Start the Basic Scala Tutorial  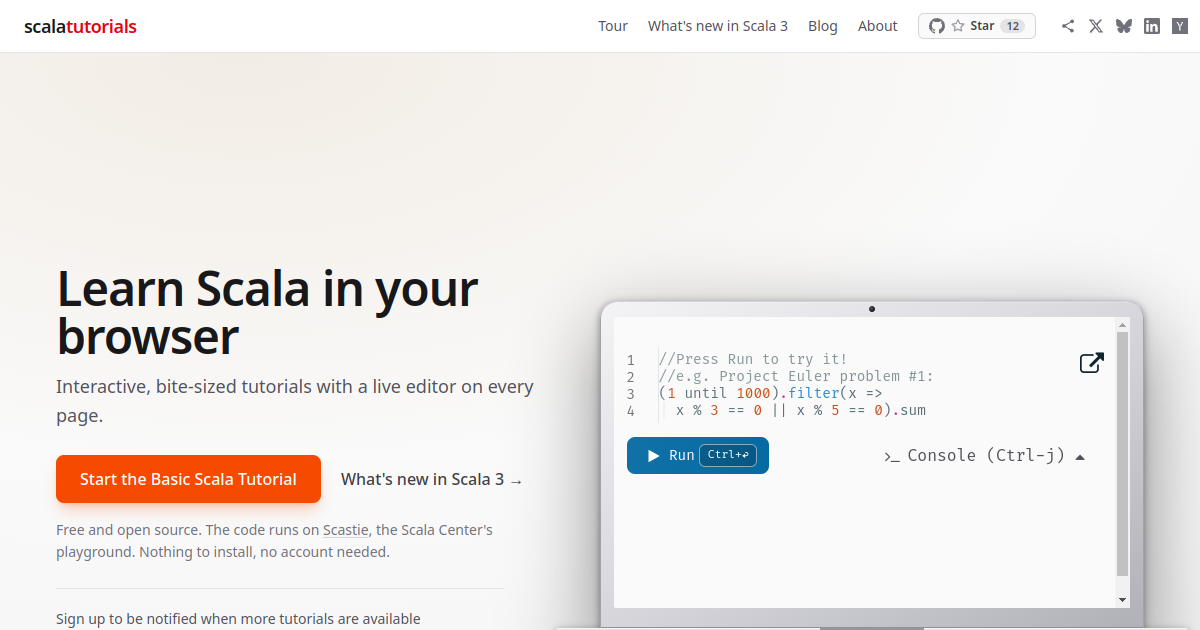click(x=188, y=479)
